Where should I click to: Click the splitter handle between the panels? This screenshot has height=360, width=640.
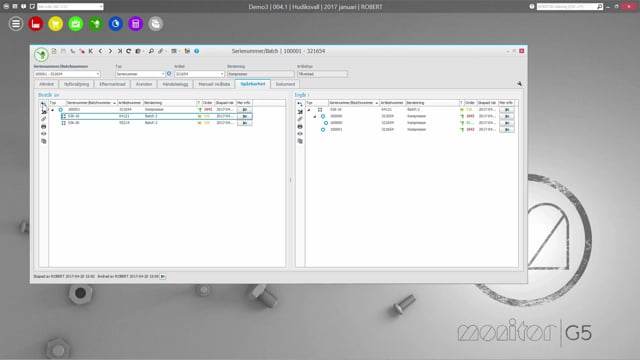[290, 180]
